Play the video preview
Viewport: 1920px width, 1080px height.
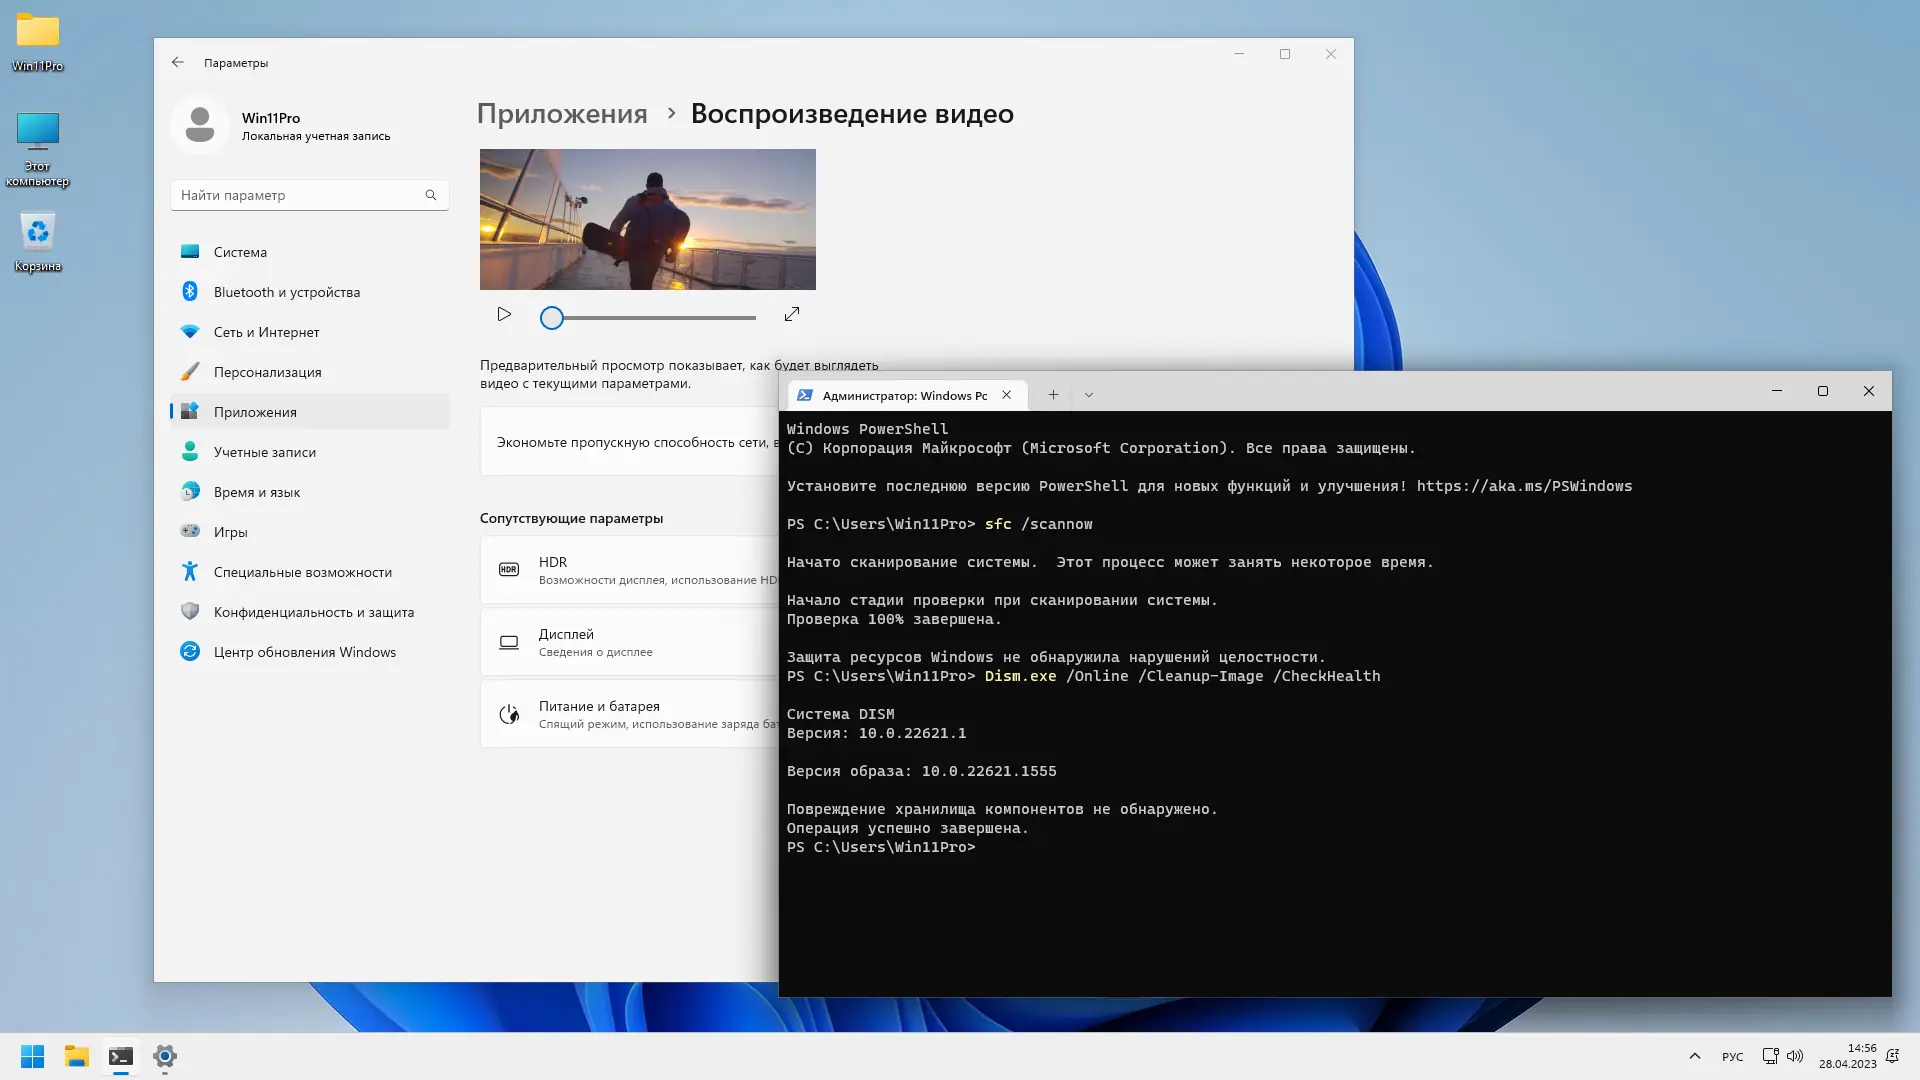pyautogui.click(x=504, y=315)
